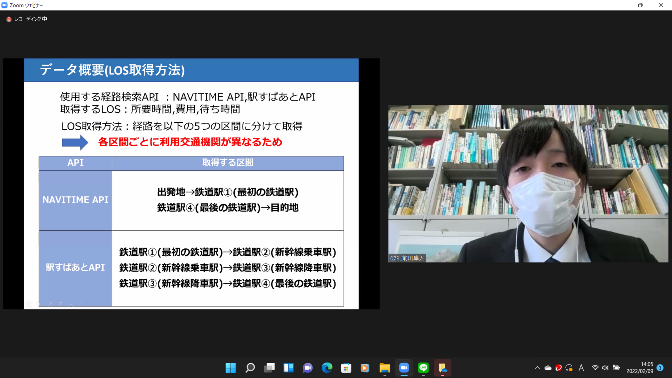672x378 pixels.
Task: Switch to Zoom app in taskbar
Action: 404,368
